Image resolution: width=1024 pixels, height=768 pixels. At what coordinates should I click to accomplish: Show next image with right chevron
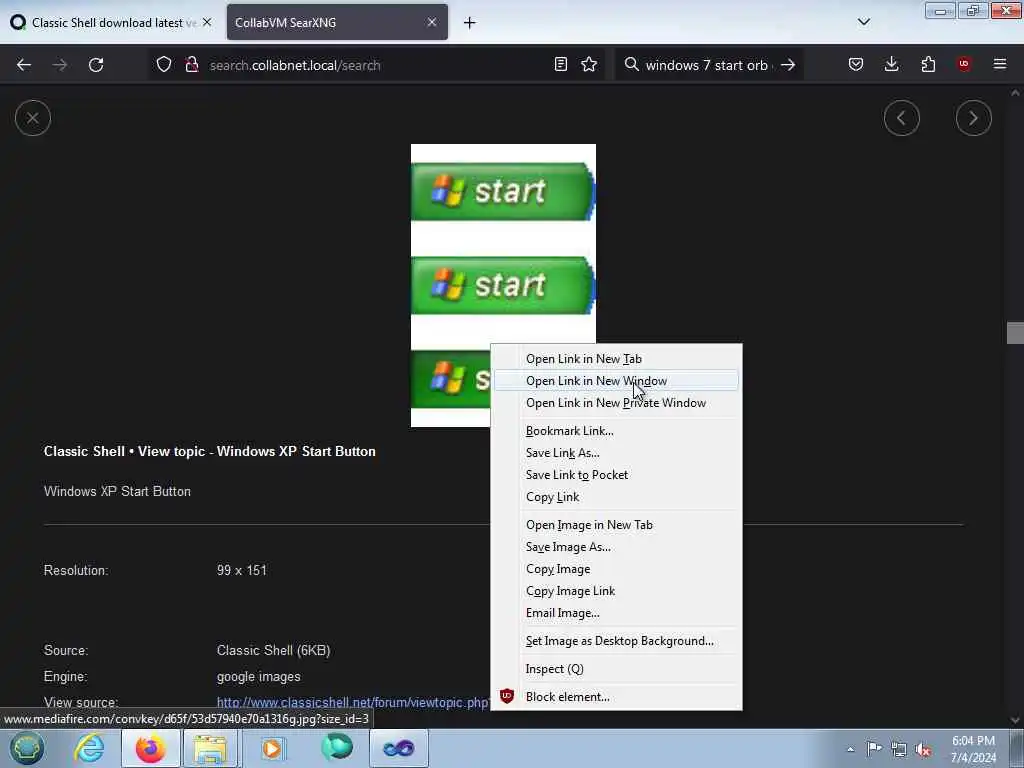click(974, 118)
